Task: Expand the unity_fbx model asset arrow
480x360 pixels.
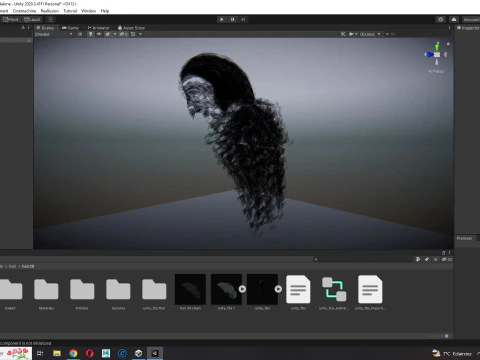Action: (278, 289)
